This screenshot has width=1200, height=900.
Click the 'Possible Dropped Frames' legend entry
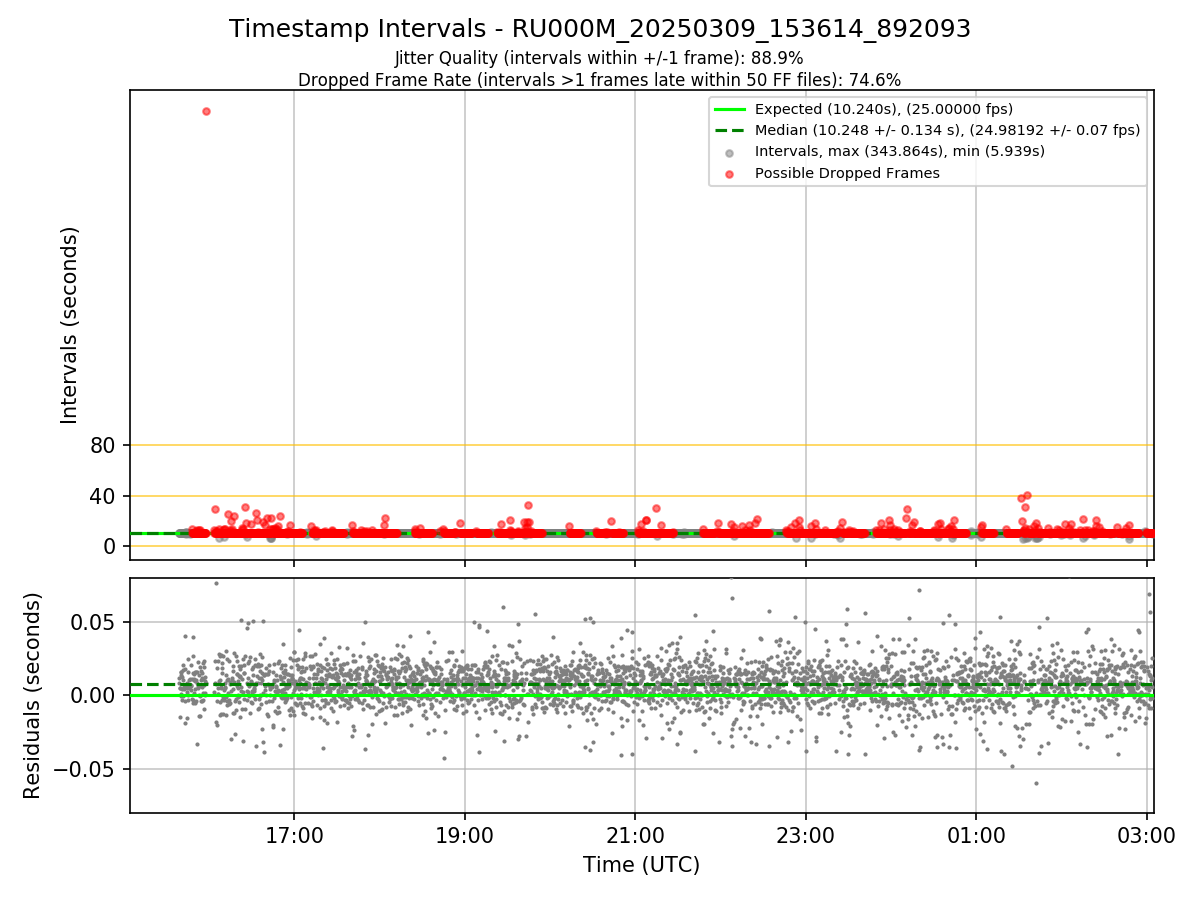847,173
